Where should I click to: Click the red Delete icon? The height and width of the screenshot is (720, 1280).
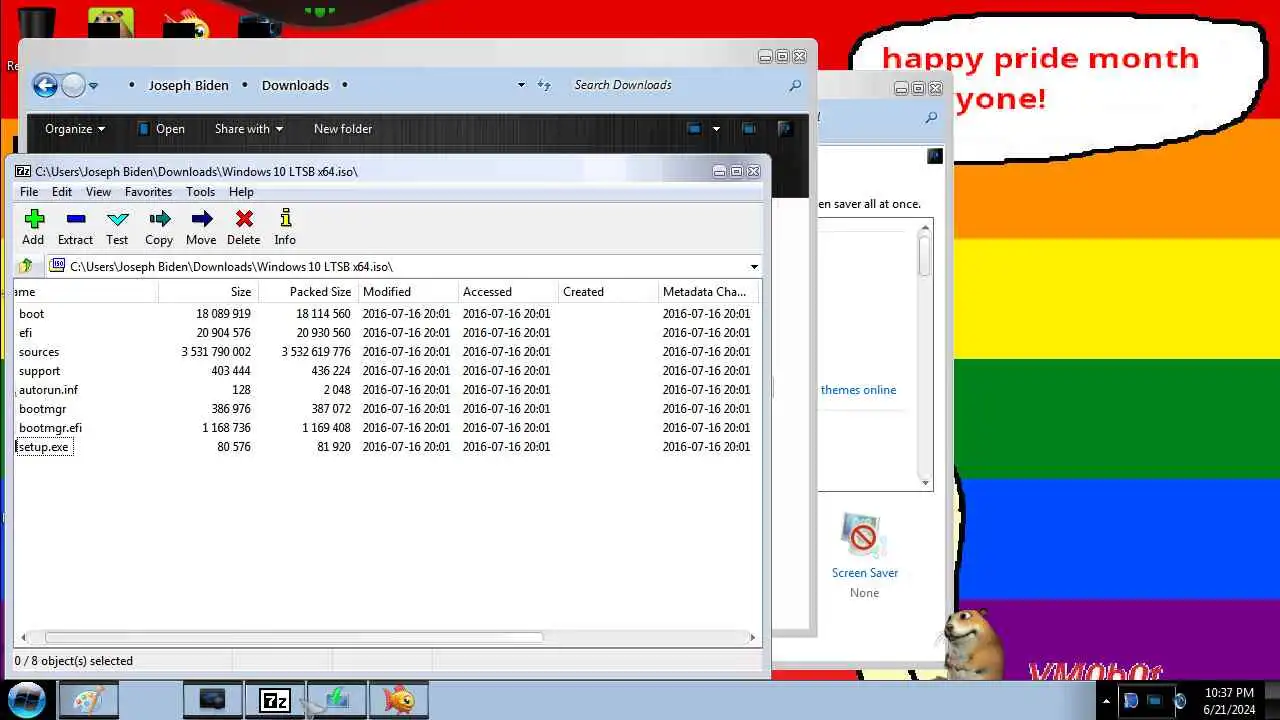click(243, 227)
